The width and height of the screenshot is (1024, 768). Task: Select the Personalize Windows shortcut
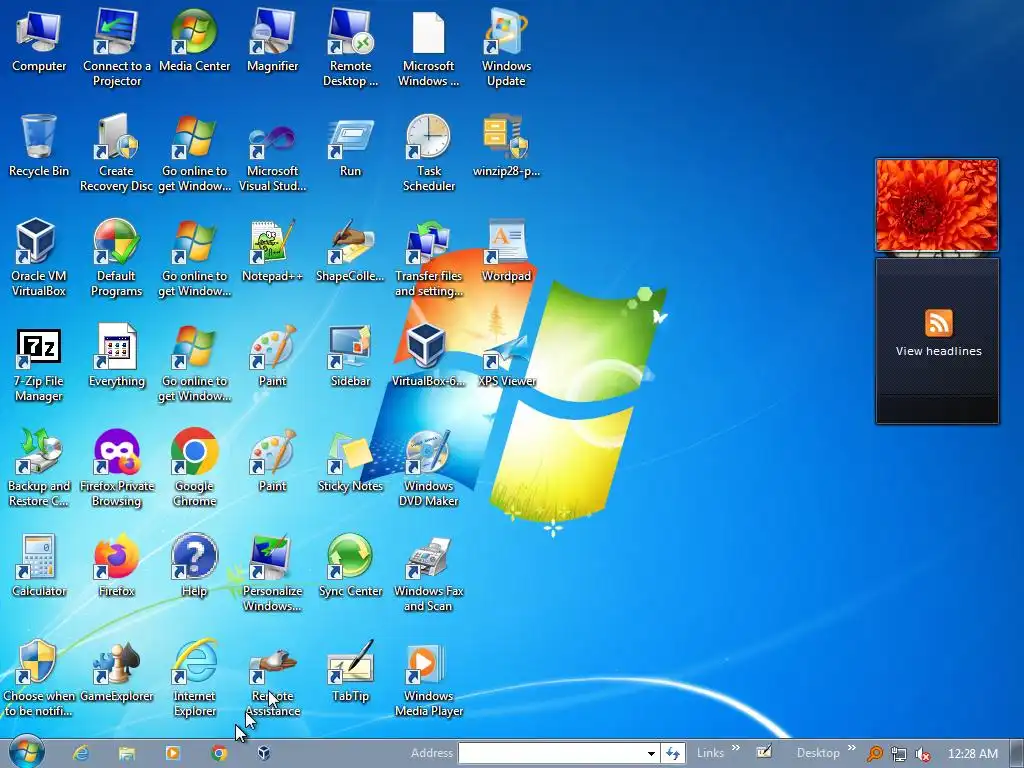[272, 574]
